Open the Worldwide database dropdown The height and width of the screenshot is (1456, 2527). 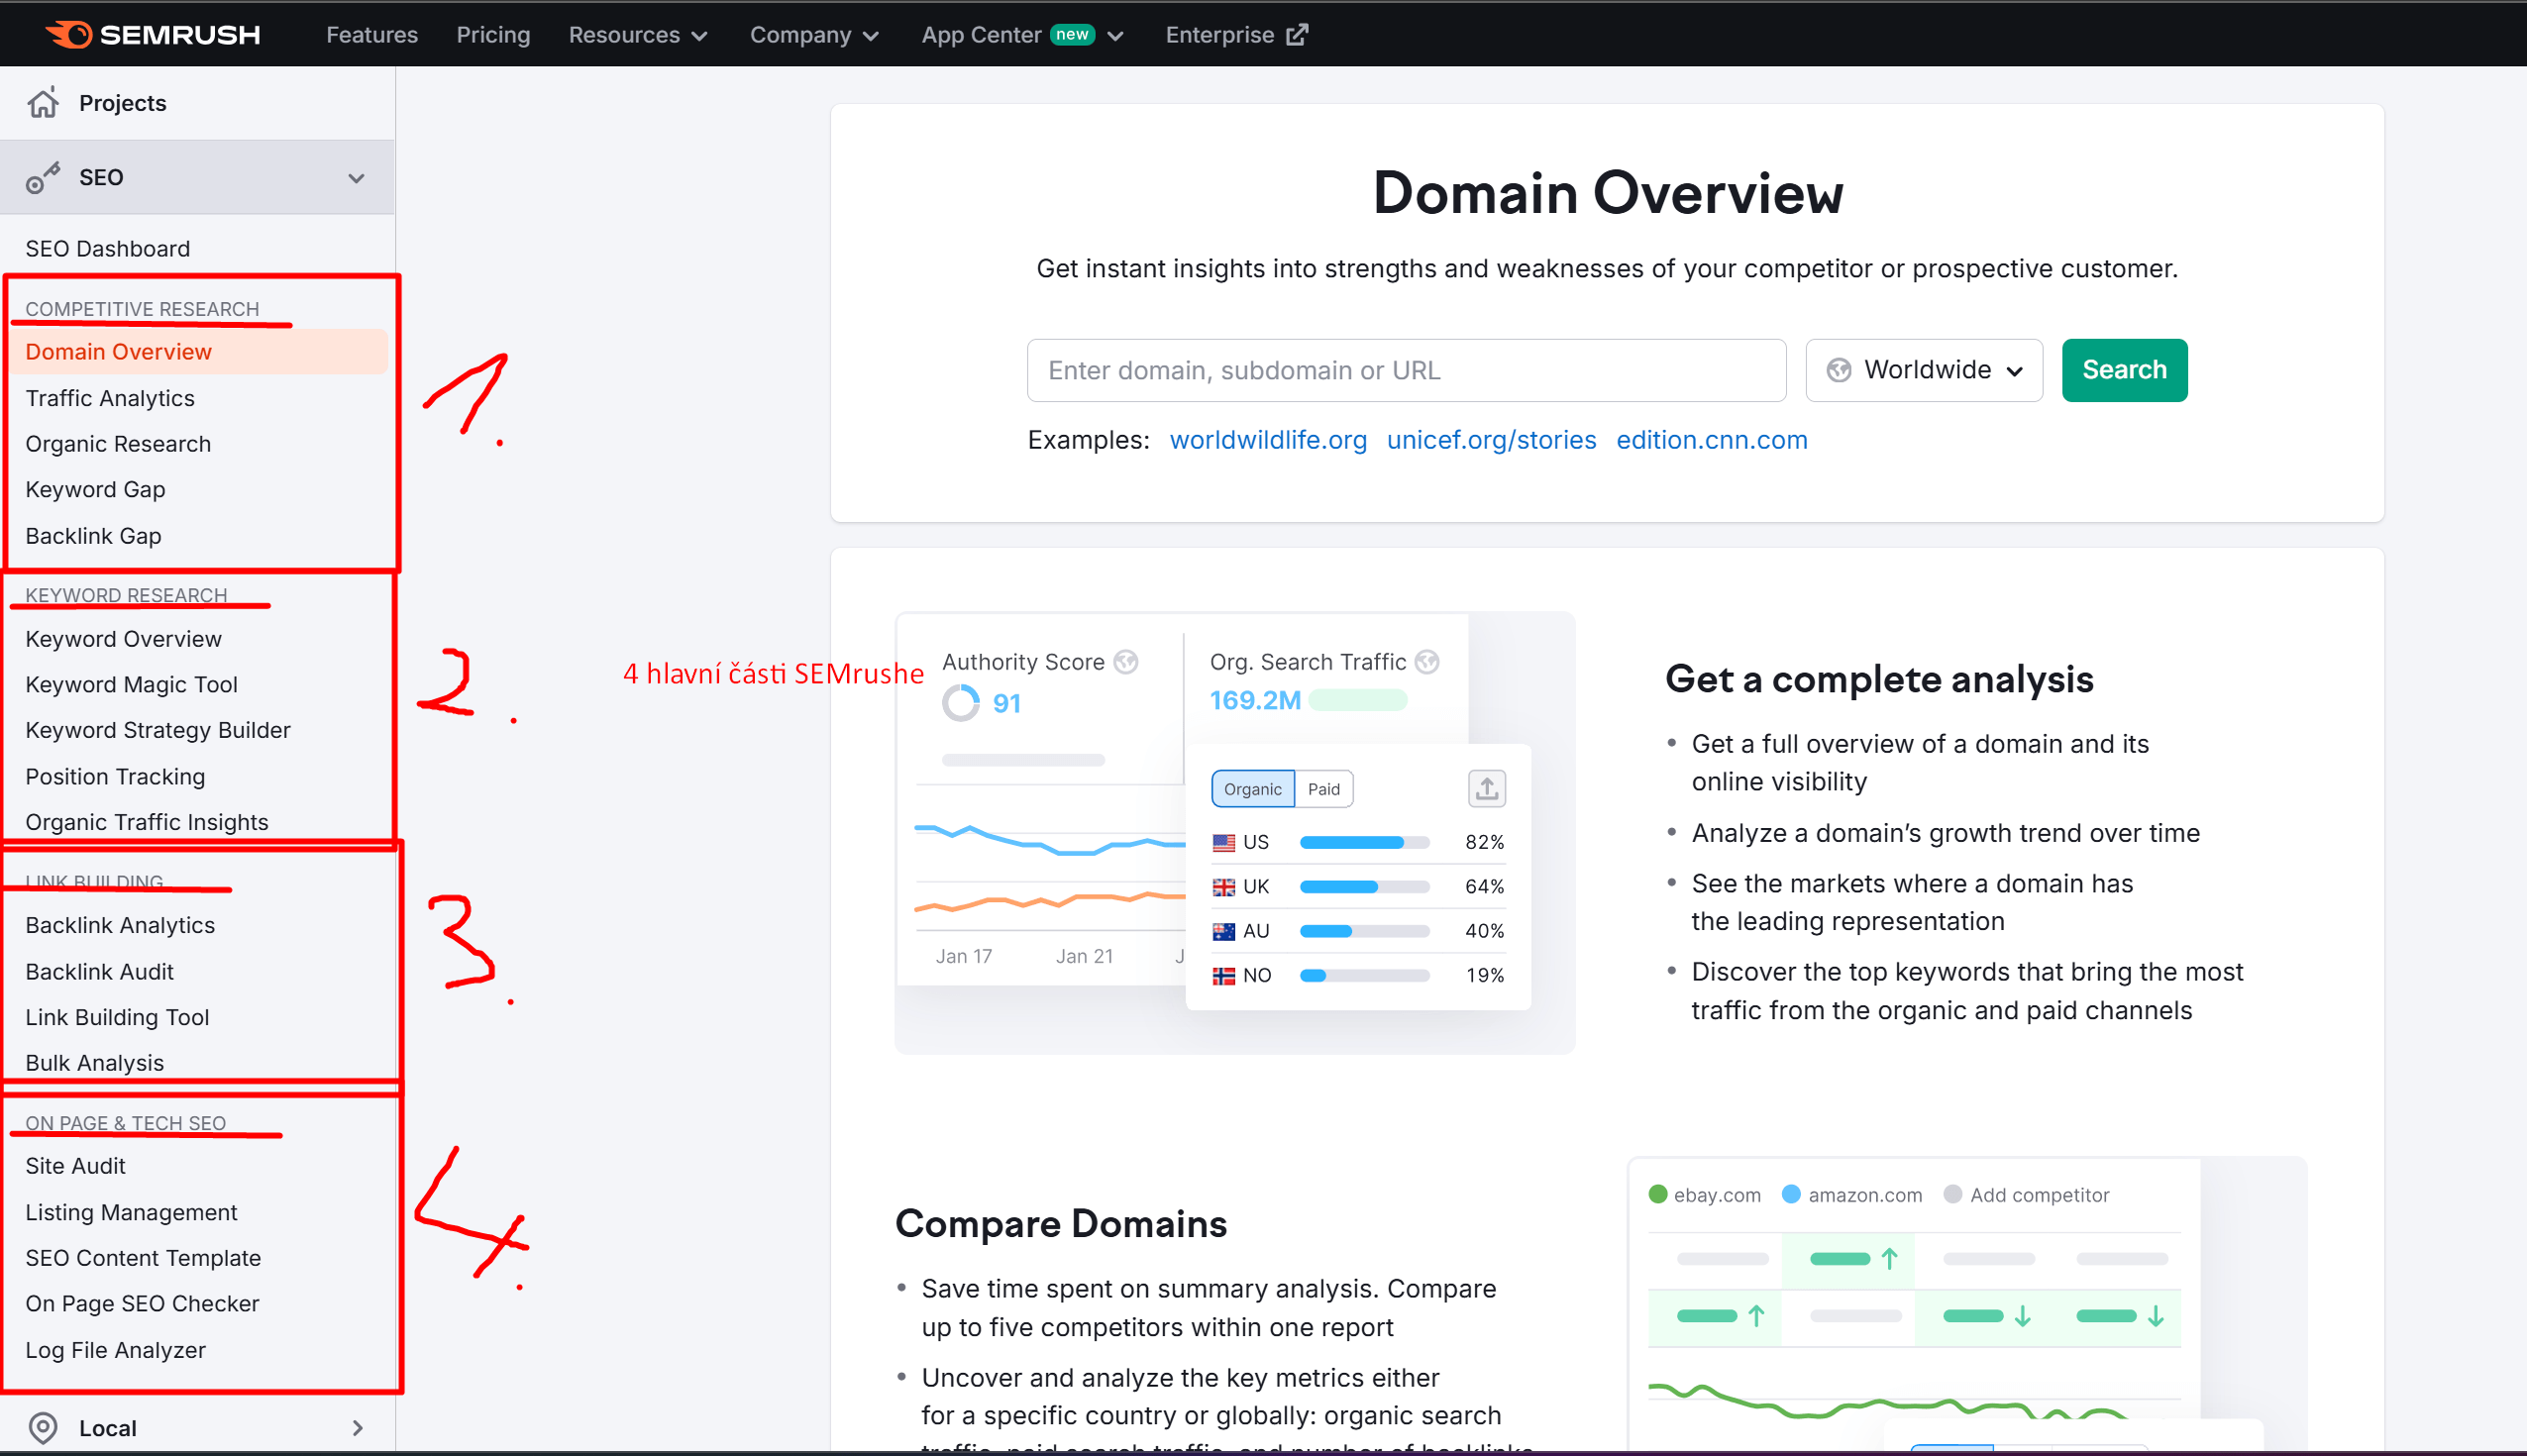(1924, 370)
